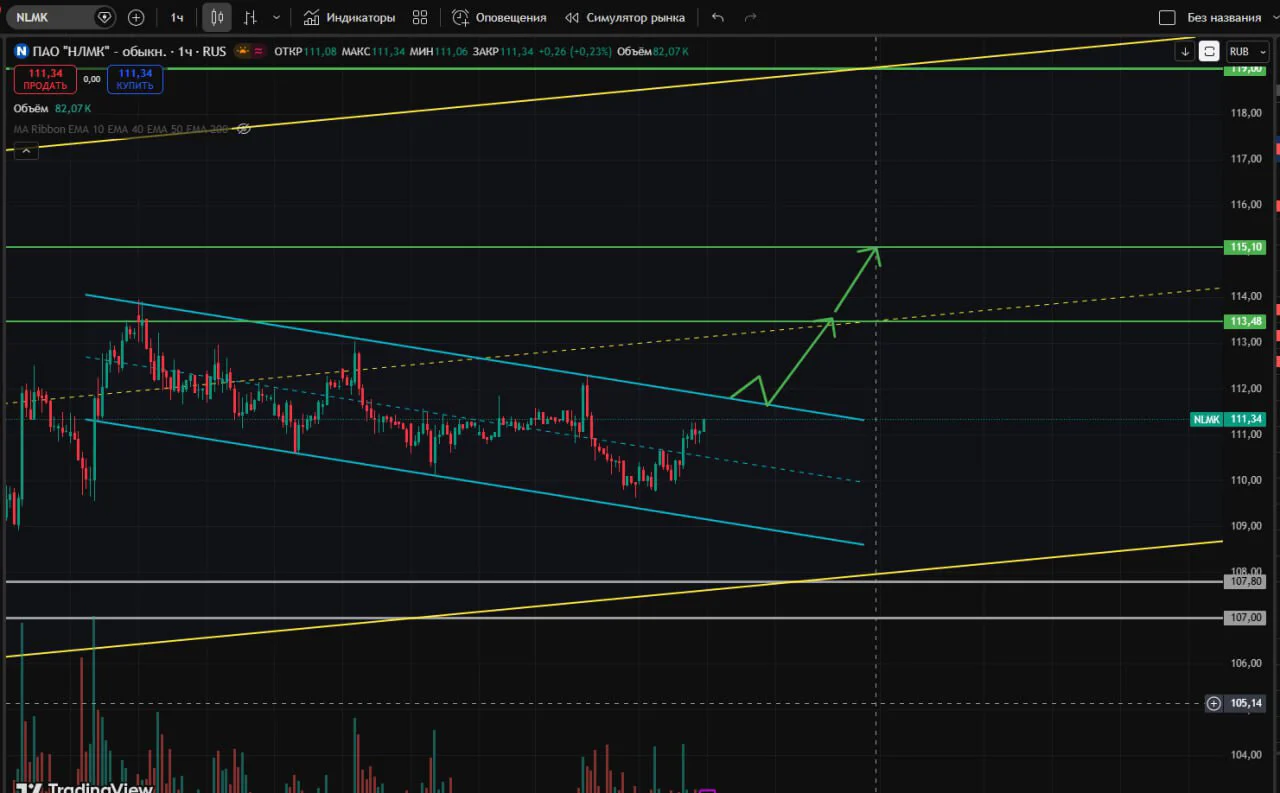Click the blue КУПИТЬ buy button
Viewport: 1280px width, 793px height.
pyautogui.click(x=135, y=79)
